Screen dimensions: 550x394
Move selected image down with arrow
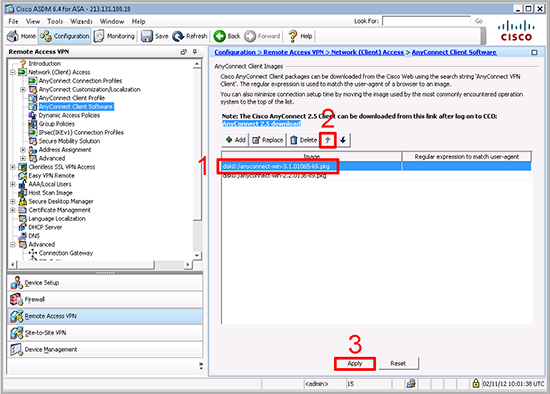click(343, 140)
